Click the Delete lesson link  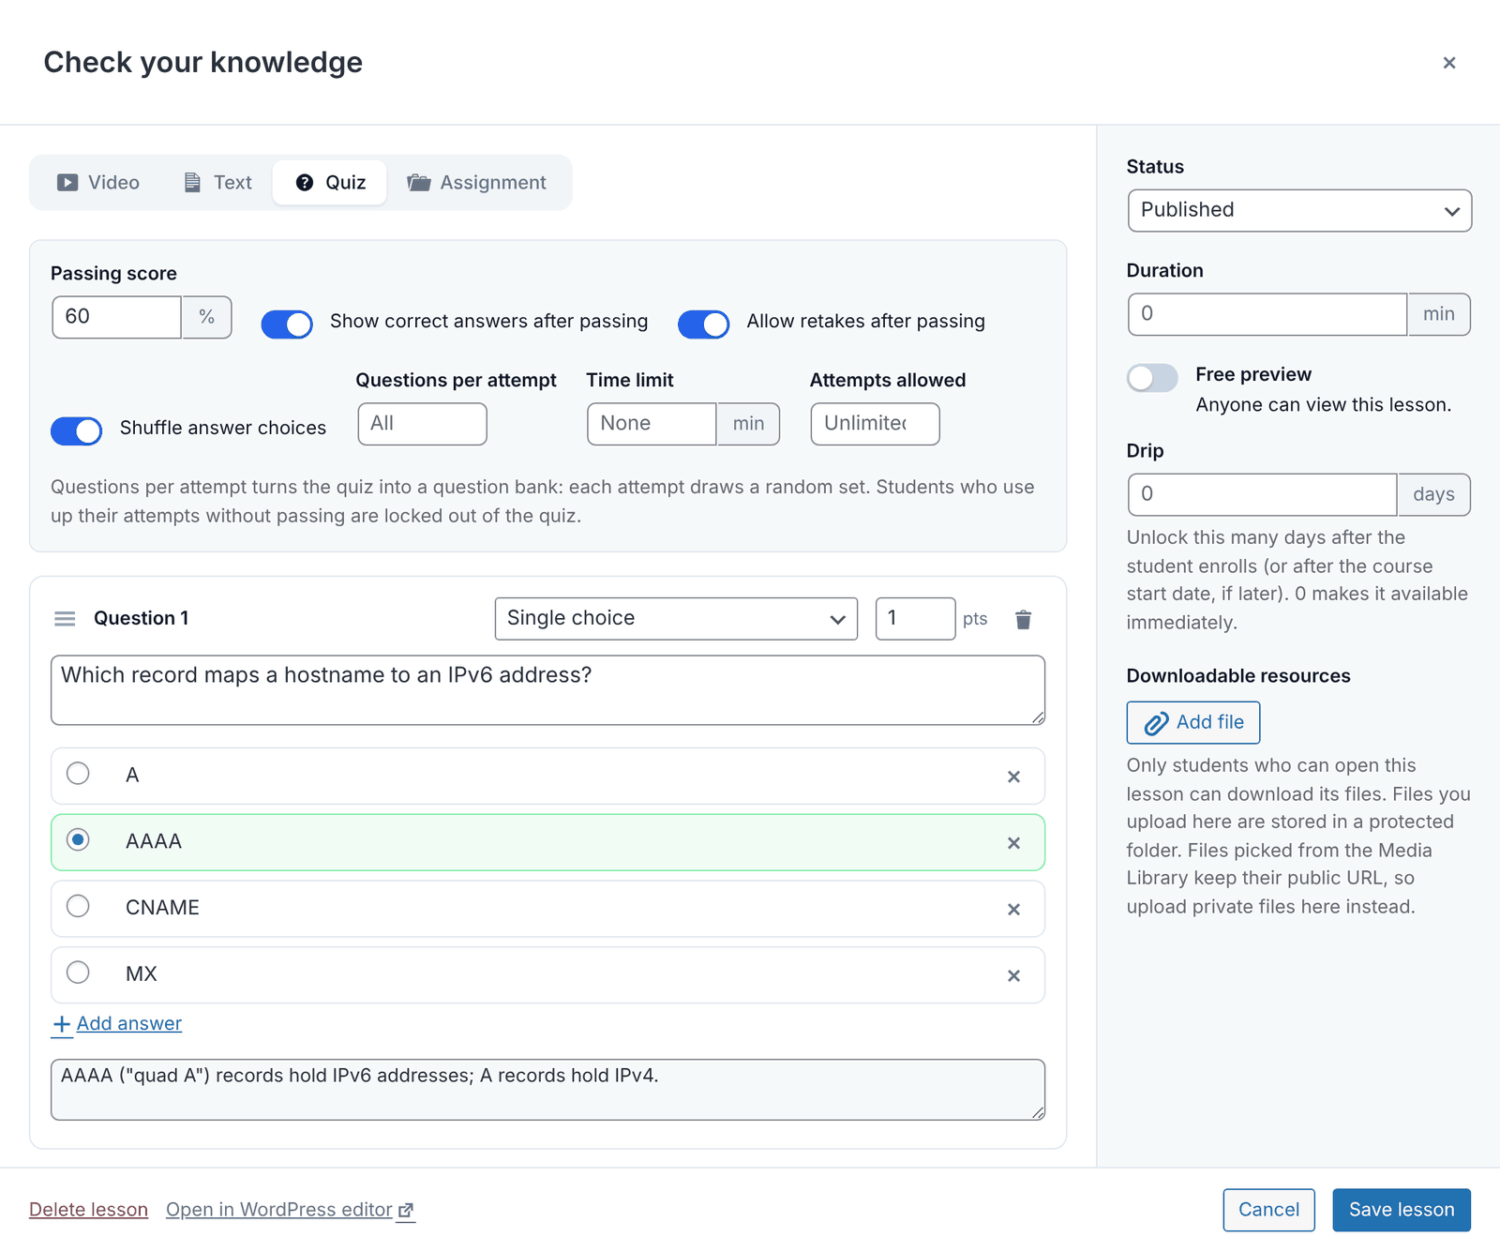(89, 1210)
